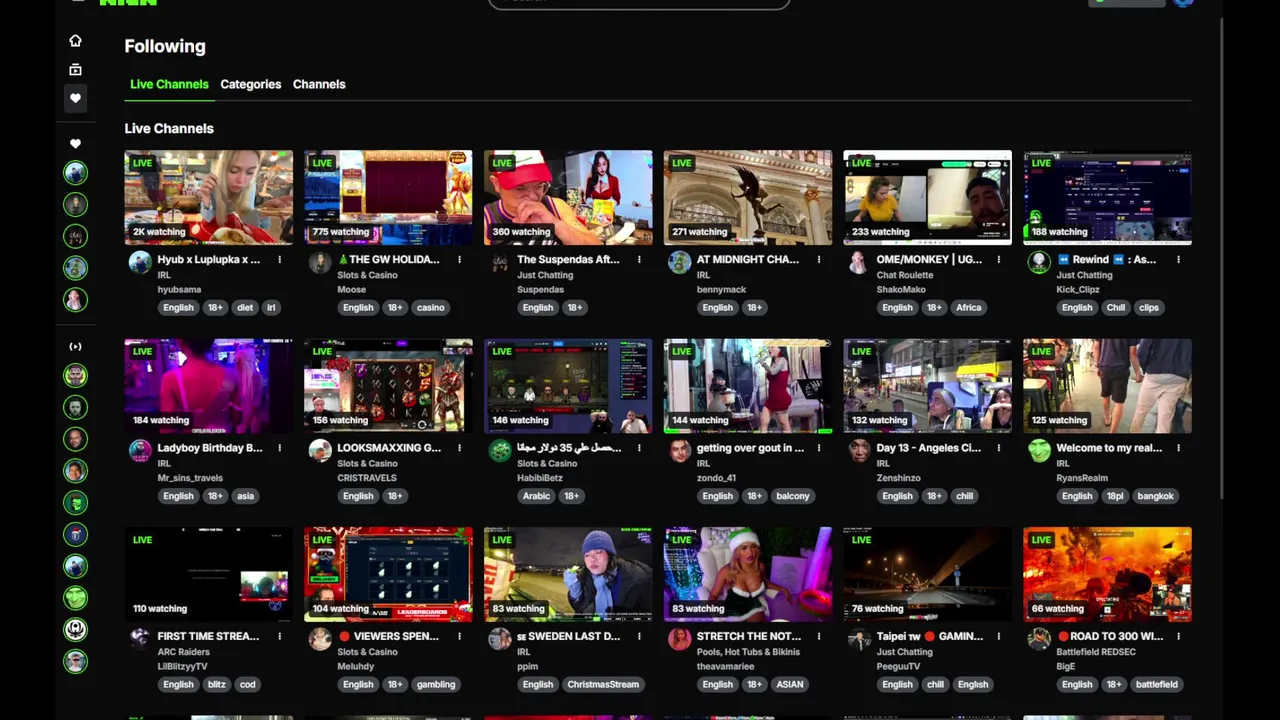
Task: Open options menu for OME/MONKEY stream
Action: (998, 260)
